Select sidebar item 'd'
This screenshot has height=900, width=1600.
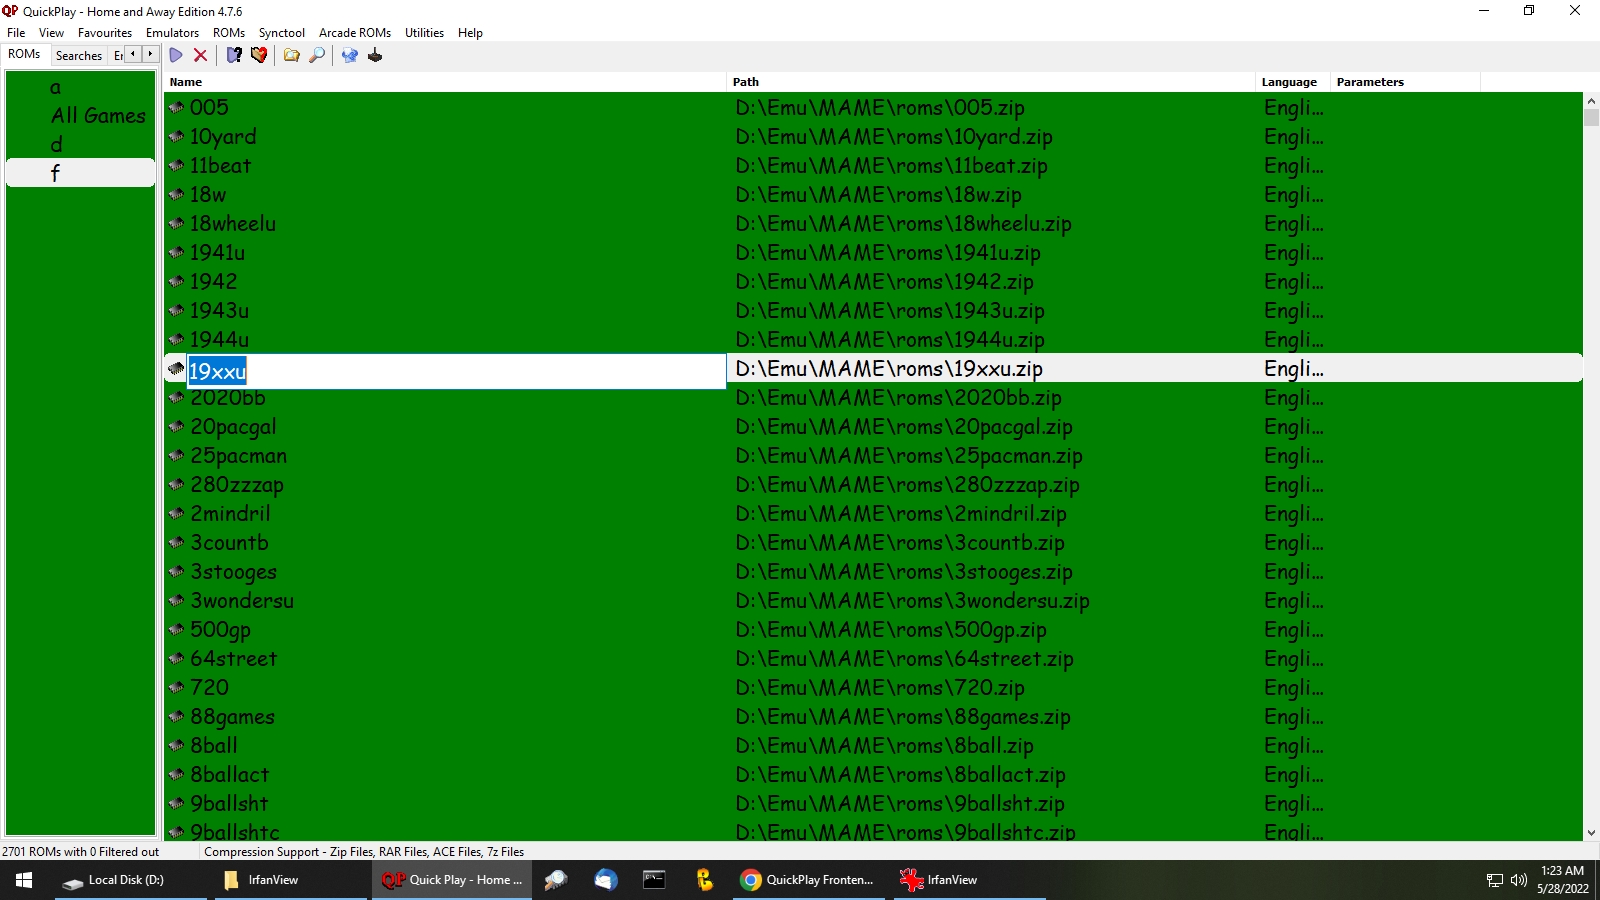point(57,145)
